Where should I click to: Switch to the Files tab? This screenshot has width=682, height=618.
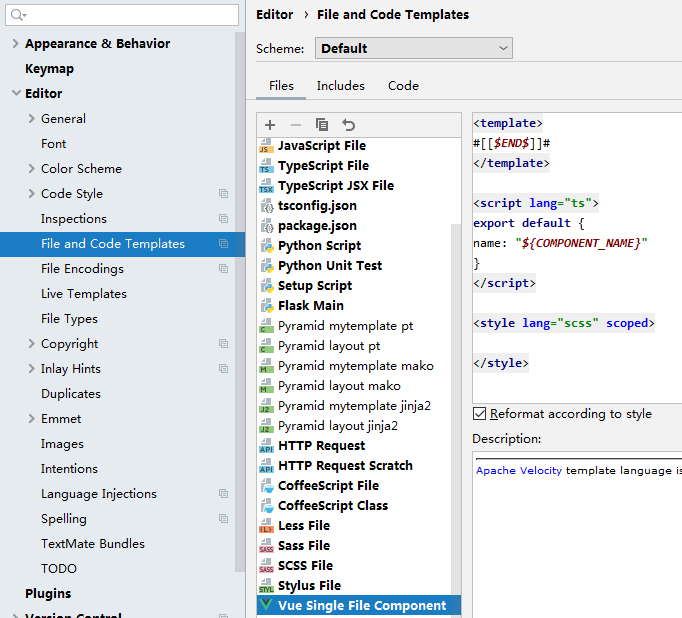pyautogui.click(x=281, y=86)
